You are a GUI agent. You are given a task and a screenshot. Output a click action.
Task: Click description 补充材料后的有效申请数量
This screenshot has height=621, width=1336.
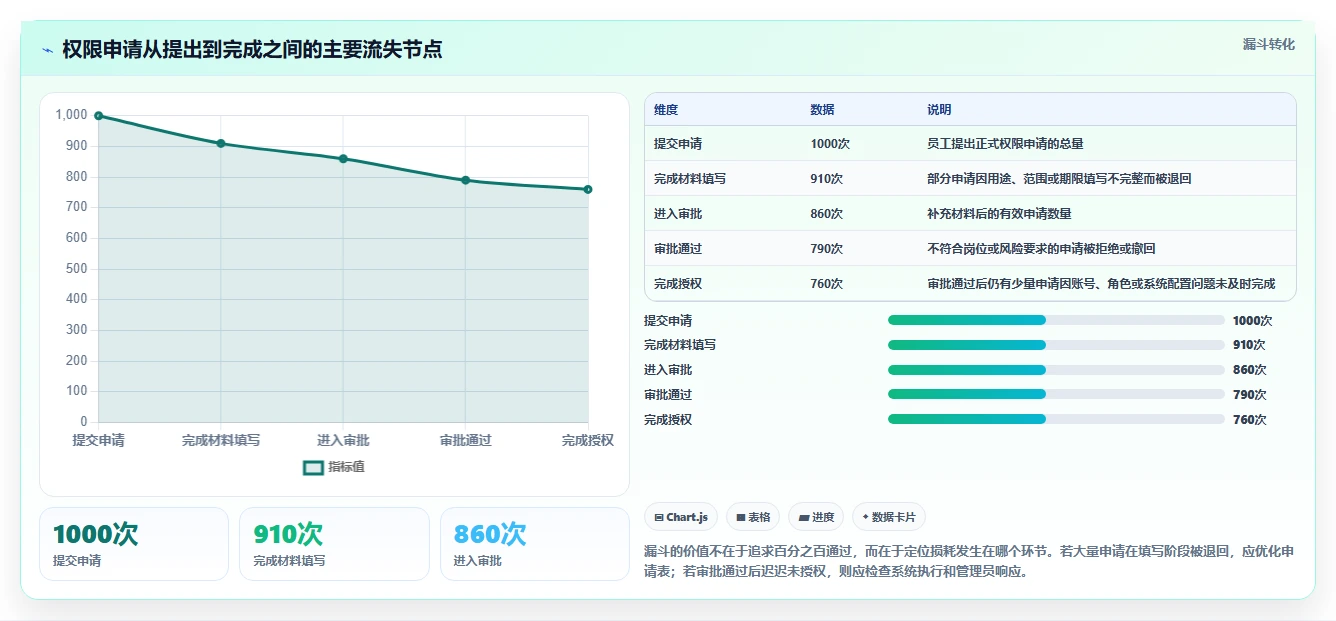click(x=999, y=214)
